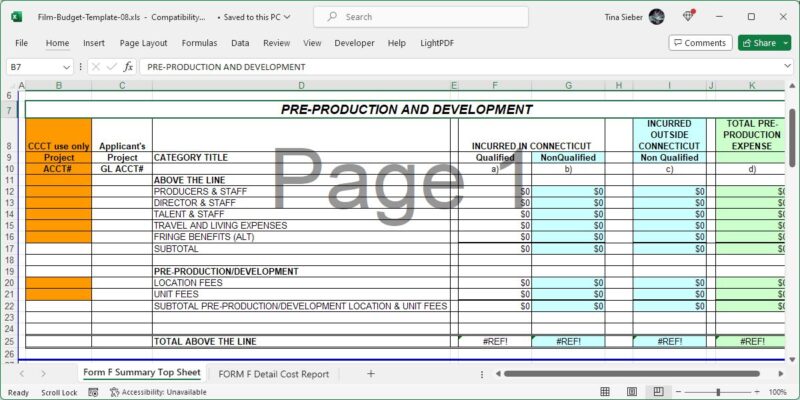The height and width of the screenshot is (400, 800).
Task: Click zoom out minus icon
Action: point(680,392)
